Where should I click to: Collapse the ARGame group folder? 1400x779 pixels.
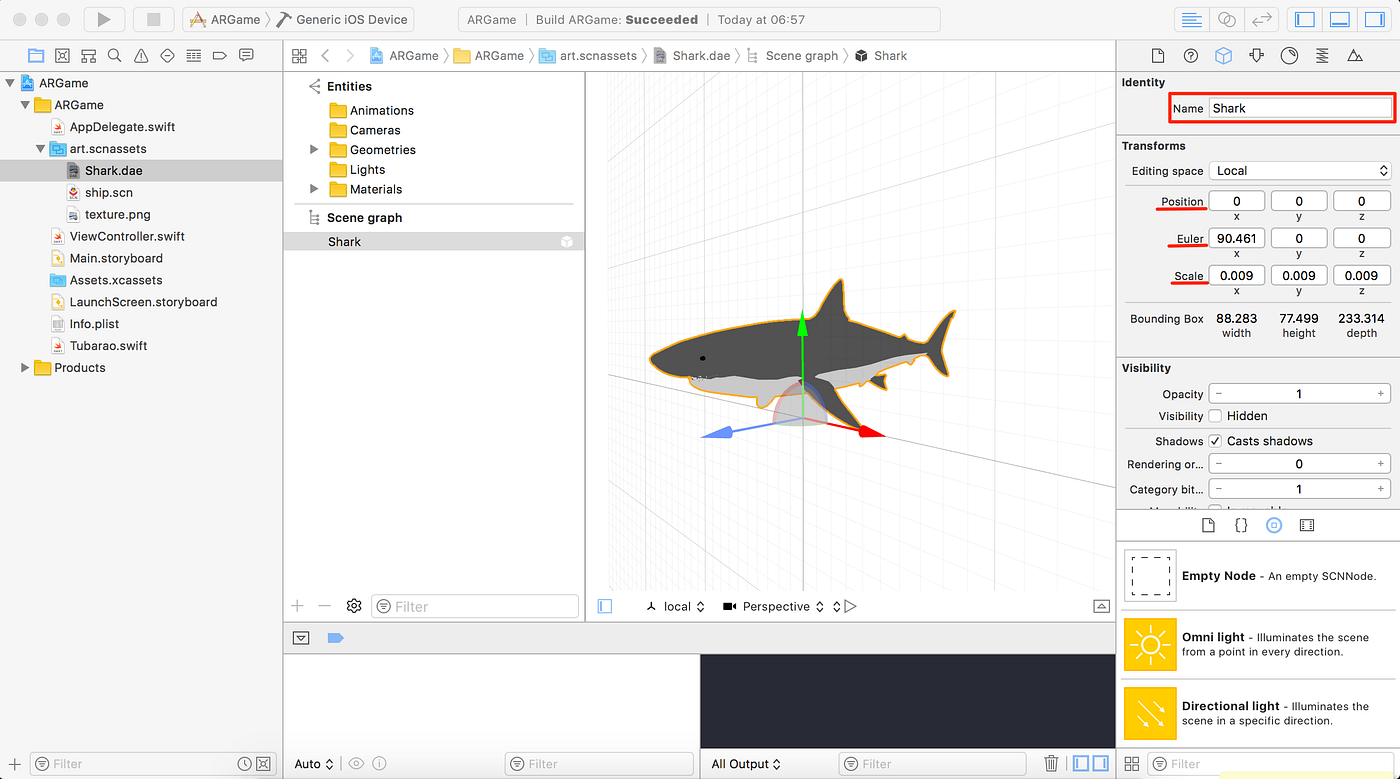(25, 105)
